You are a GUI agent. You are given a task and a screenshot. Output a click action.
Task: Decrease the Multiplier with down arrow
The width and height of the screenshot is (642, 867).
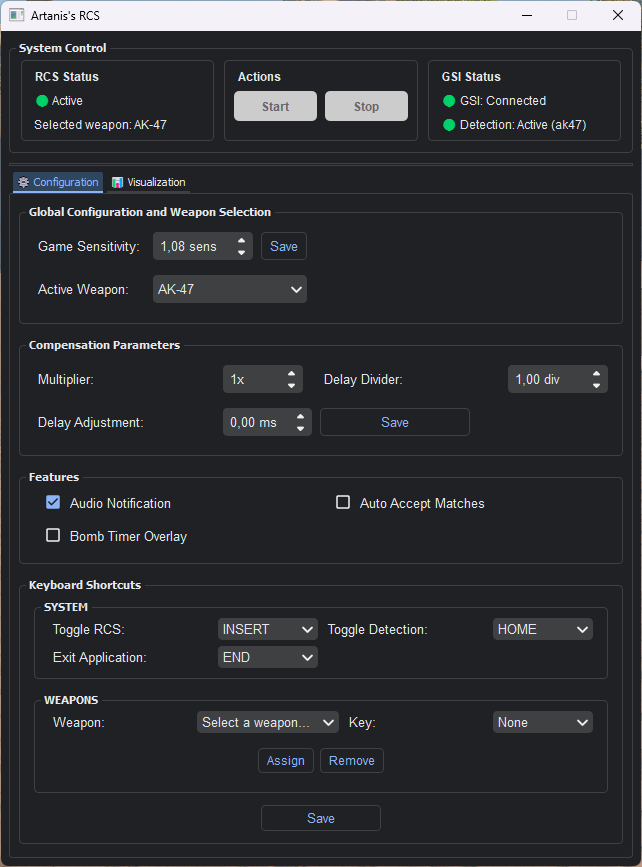(x=291, y=385)
